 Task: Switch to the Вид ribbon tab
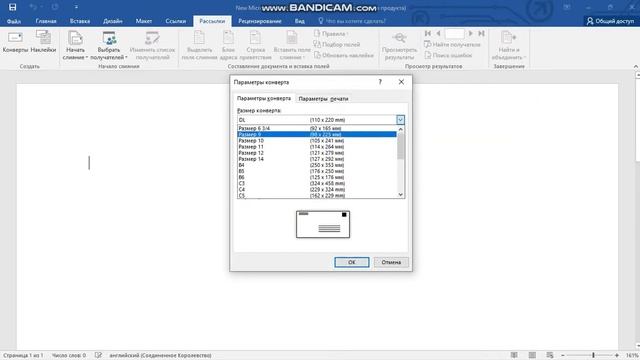pyautogui.click(x=300, y=21)
